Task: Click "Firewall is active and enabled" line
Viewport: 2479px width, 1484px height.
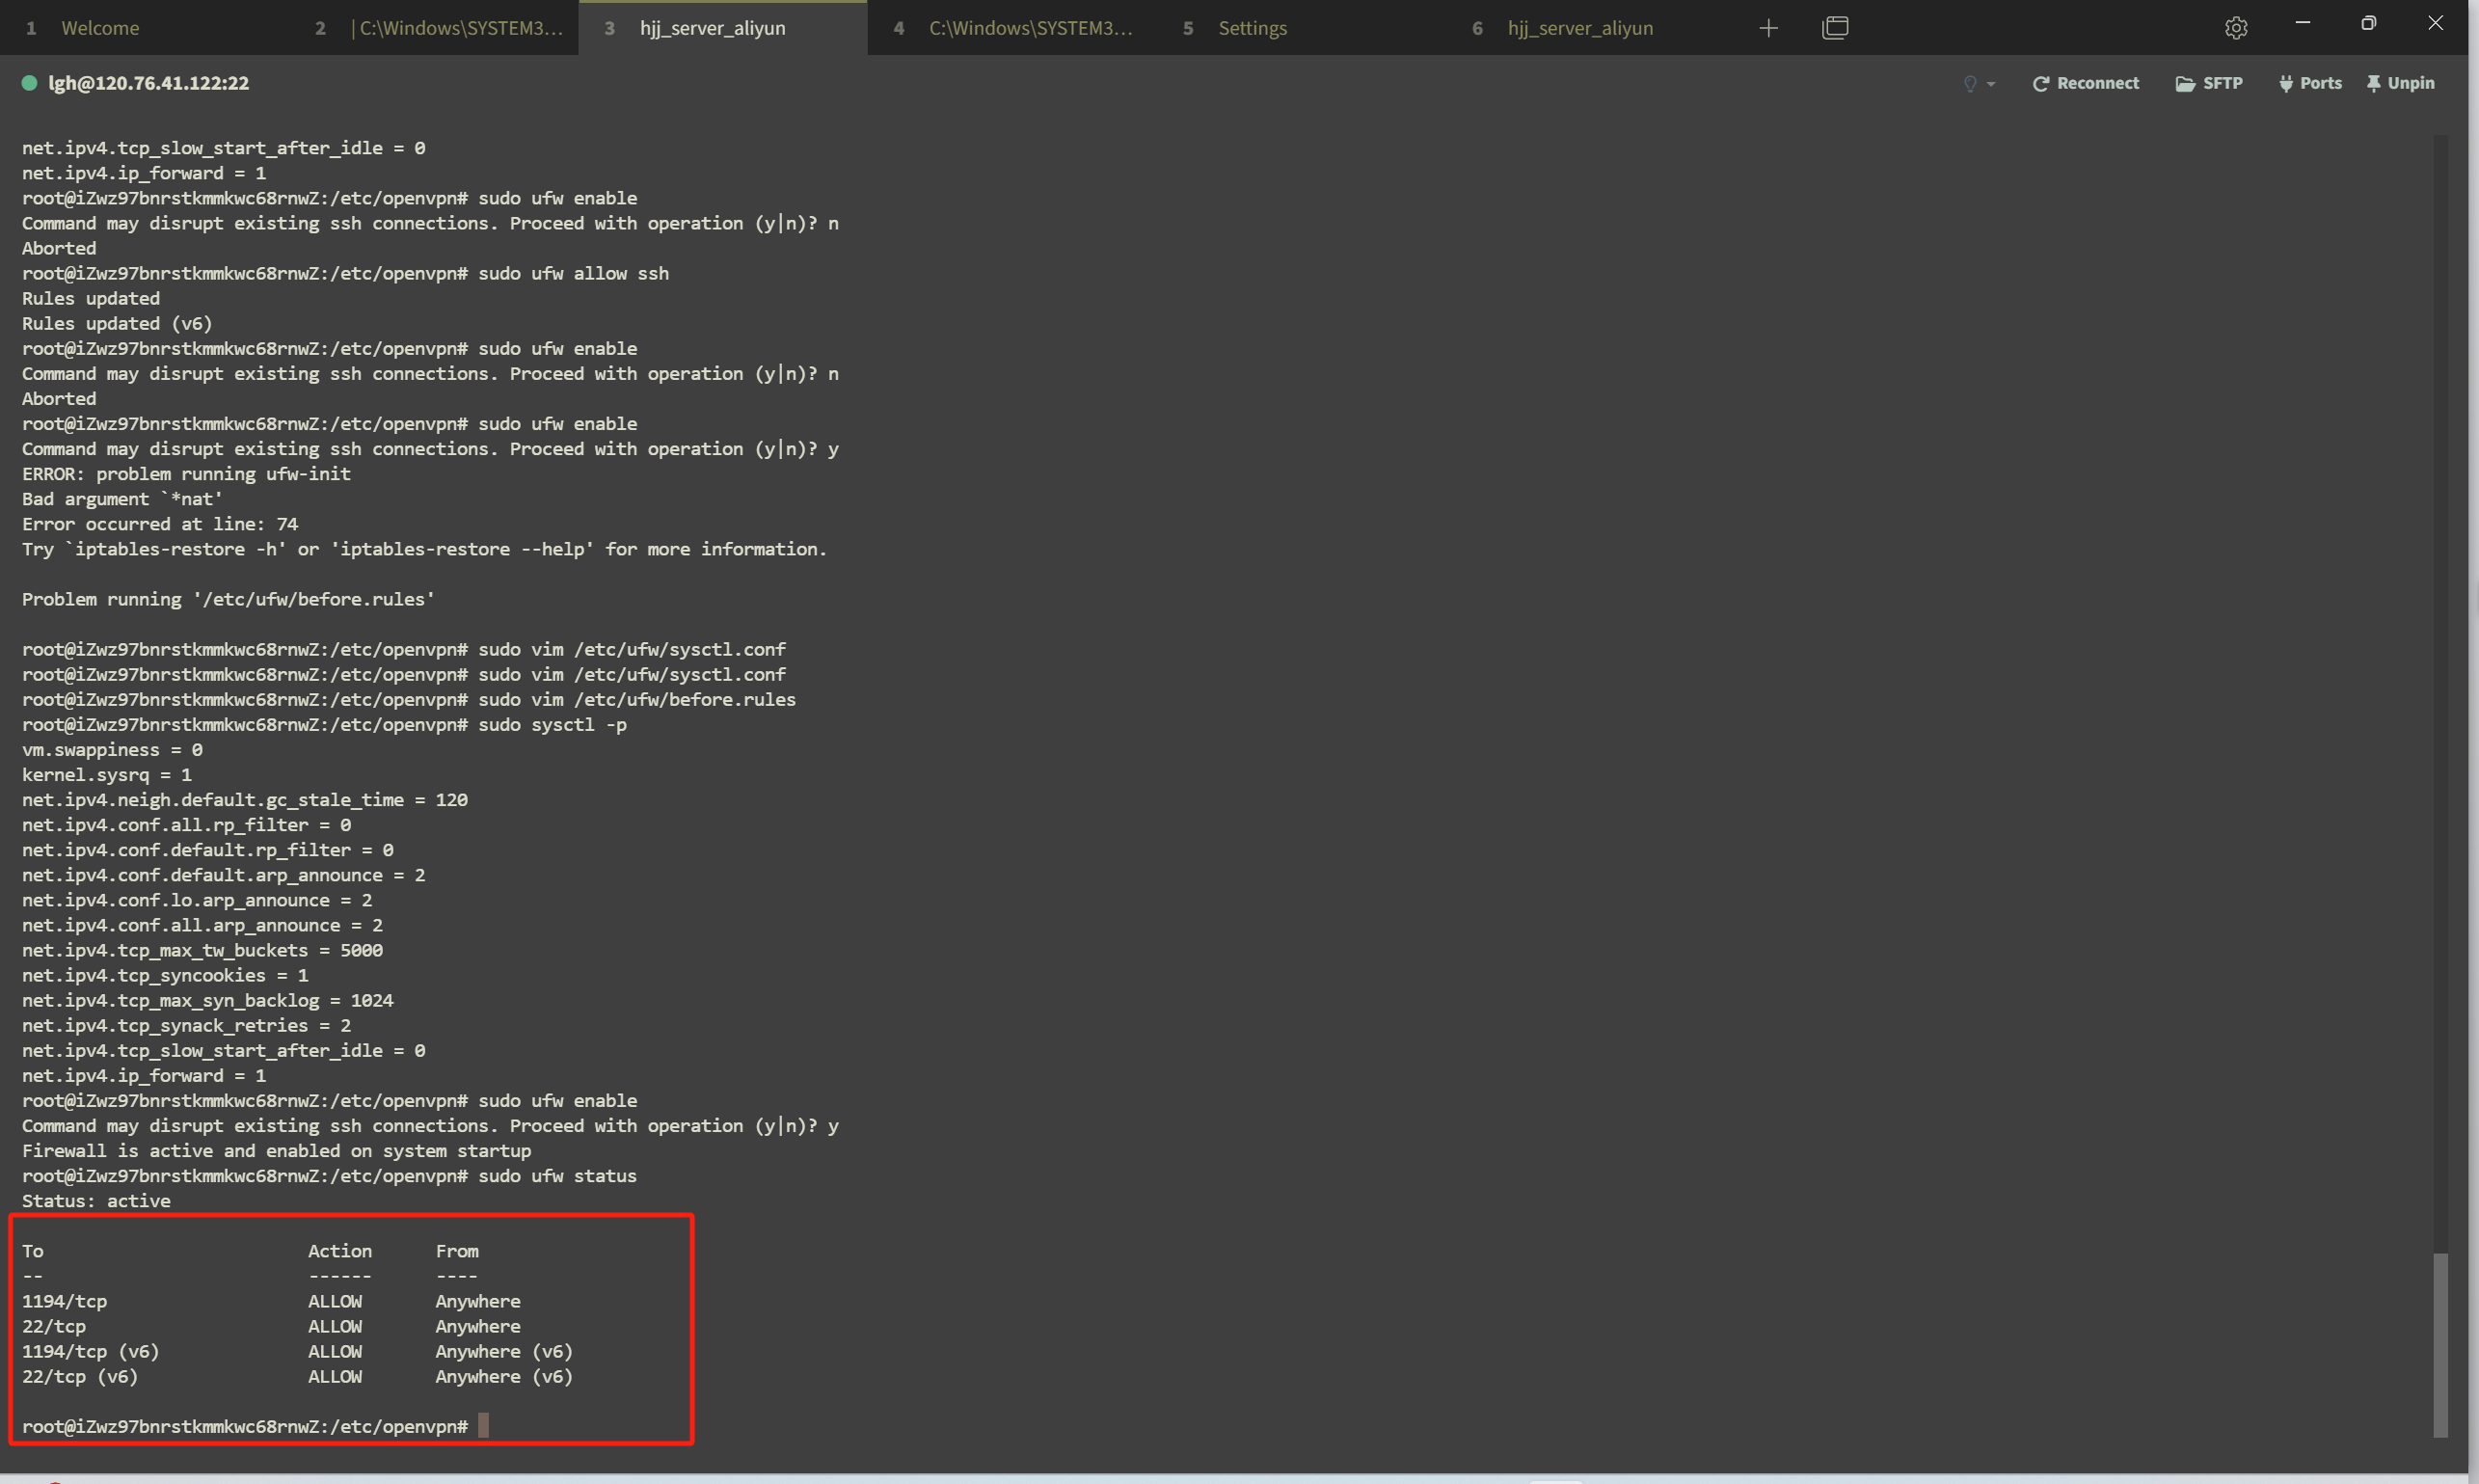Action: coord(276,1150)
